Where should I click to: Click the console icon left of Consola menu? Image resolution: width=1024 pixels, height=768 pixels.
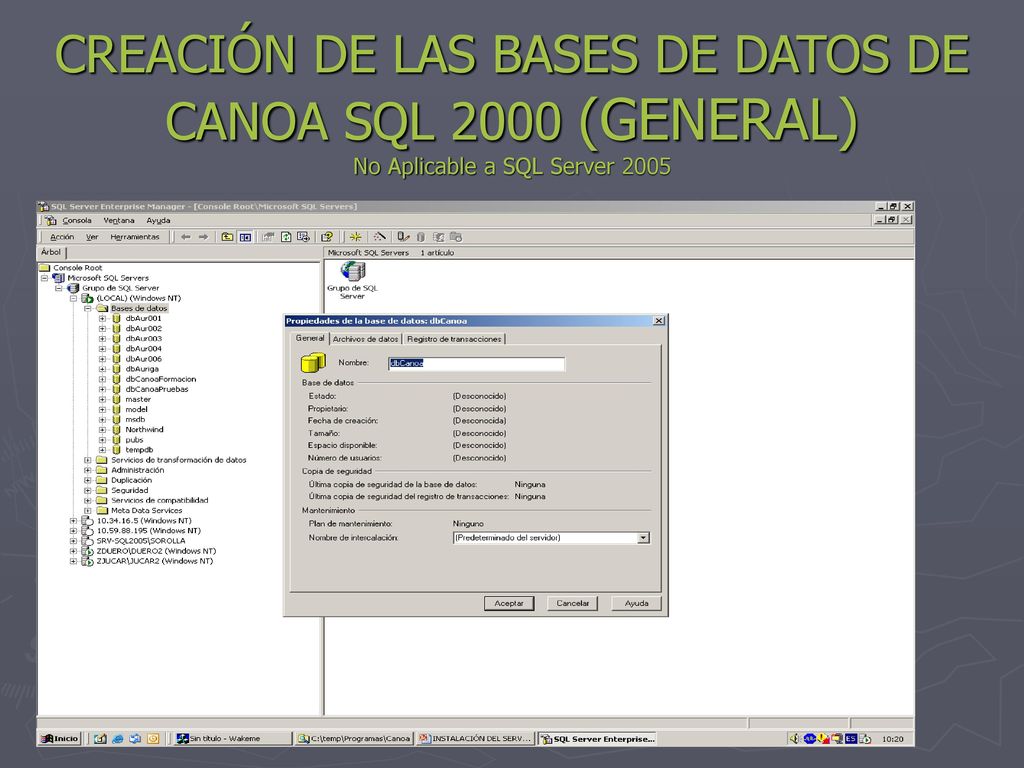click(x=51, y=221)
